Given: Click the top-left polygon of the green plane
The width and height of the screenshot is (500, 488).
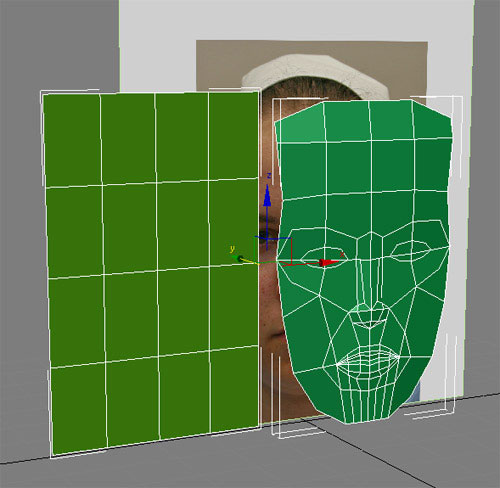Looking at the screenshot, I should click(x=73, y=140).
